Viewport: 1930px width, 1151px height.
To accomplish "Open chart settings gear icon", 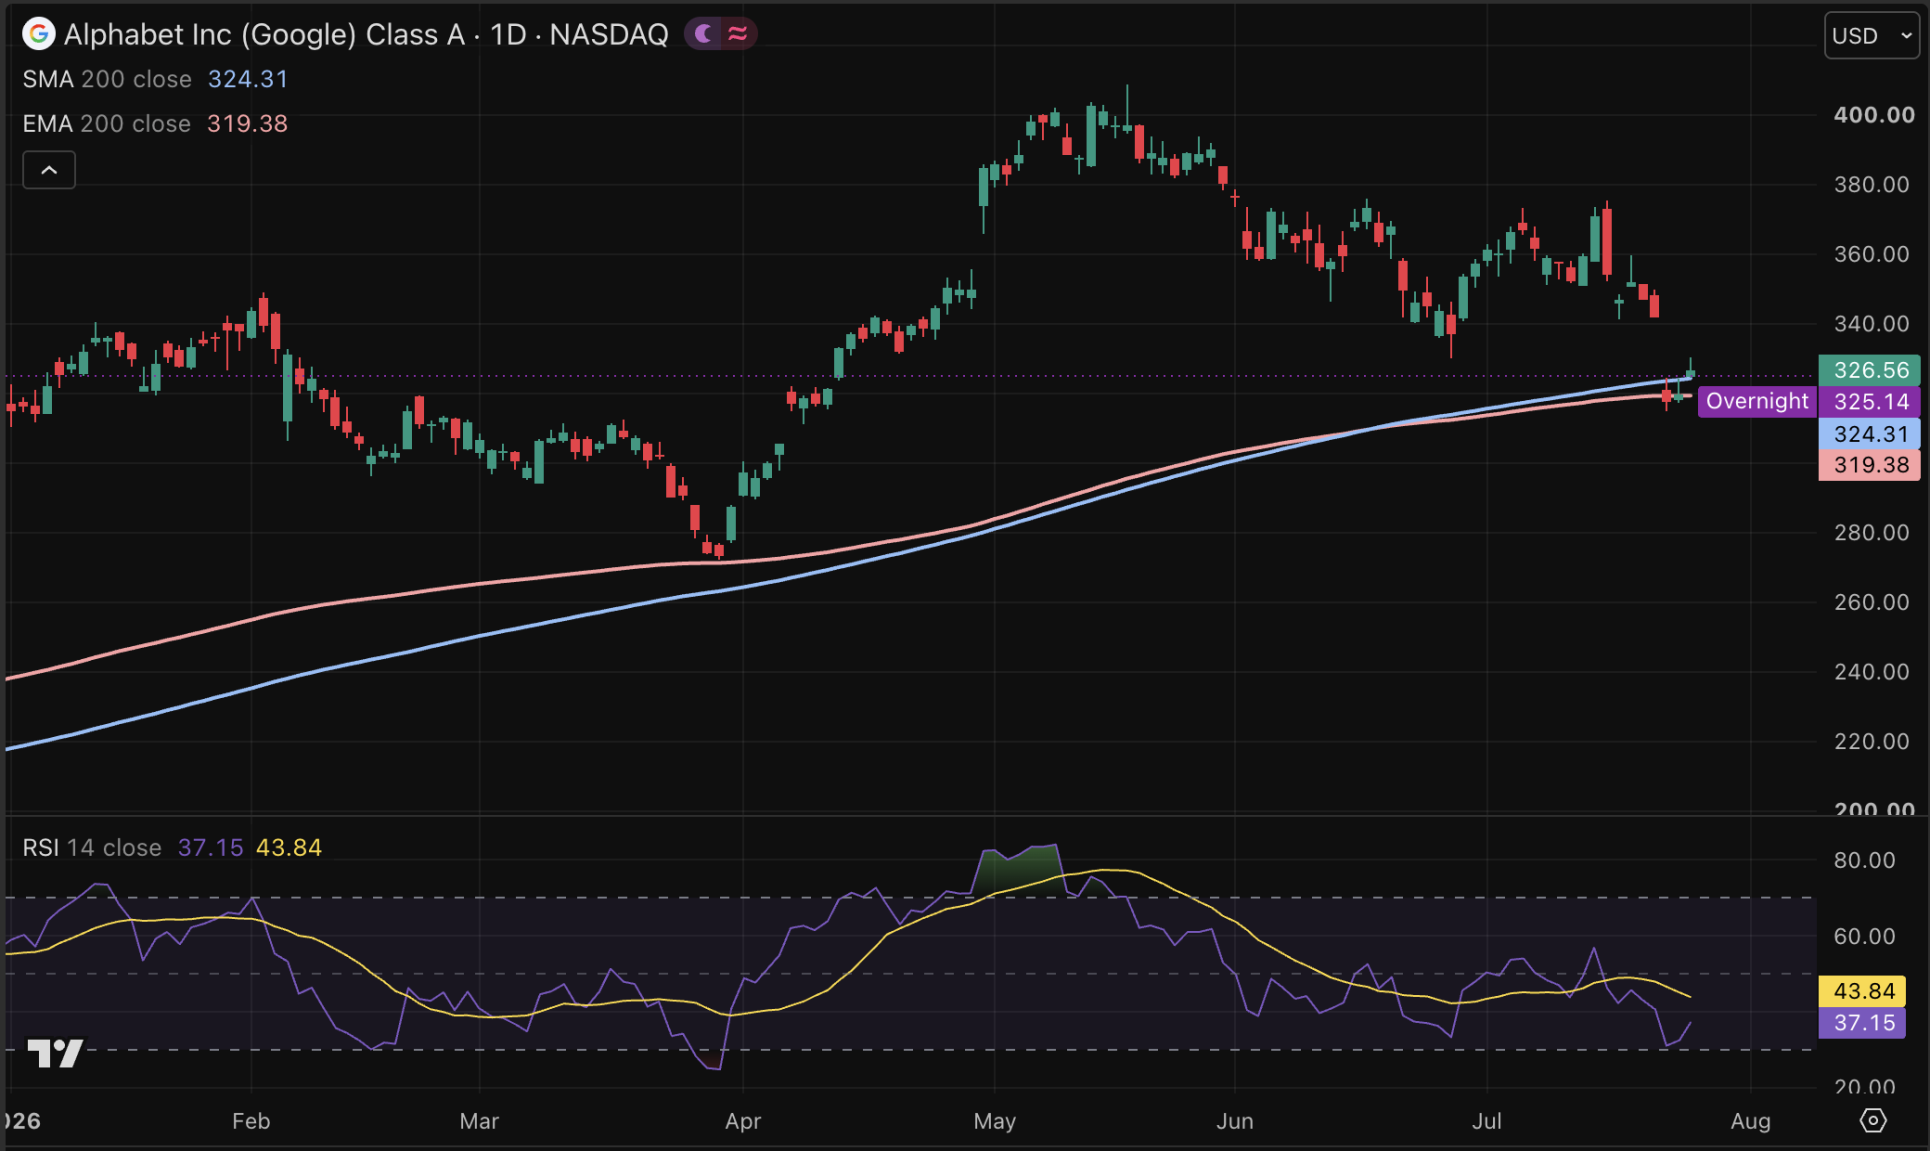I will (1872, 1120).
